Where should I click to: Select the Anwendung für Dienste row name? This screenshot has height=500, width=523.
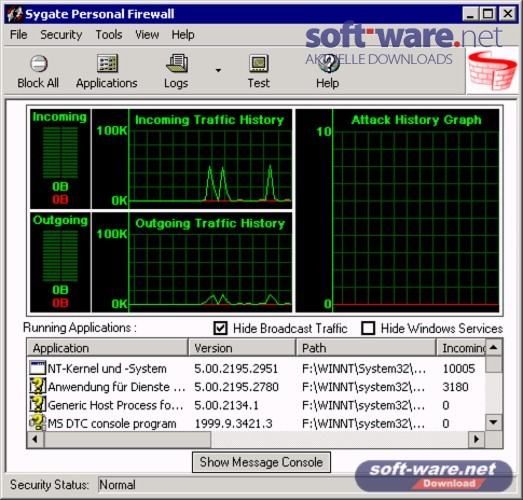[x=117, y=387]
